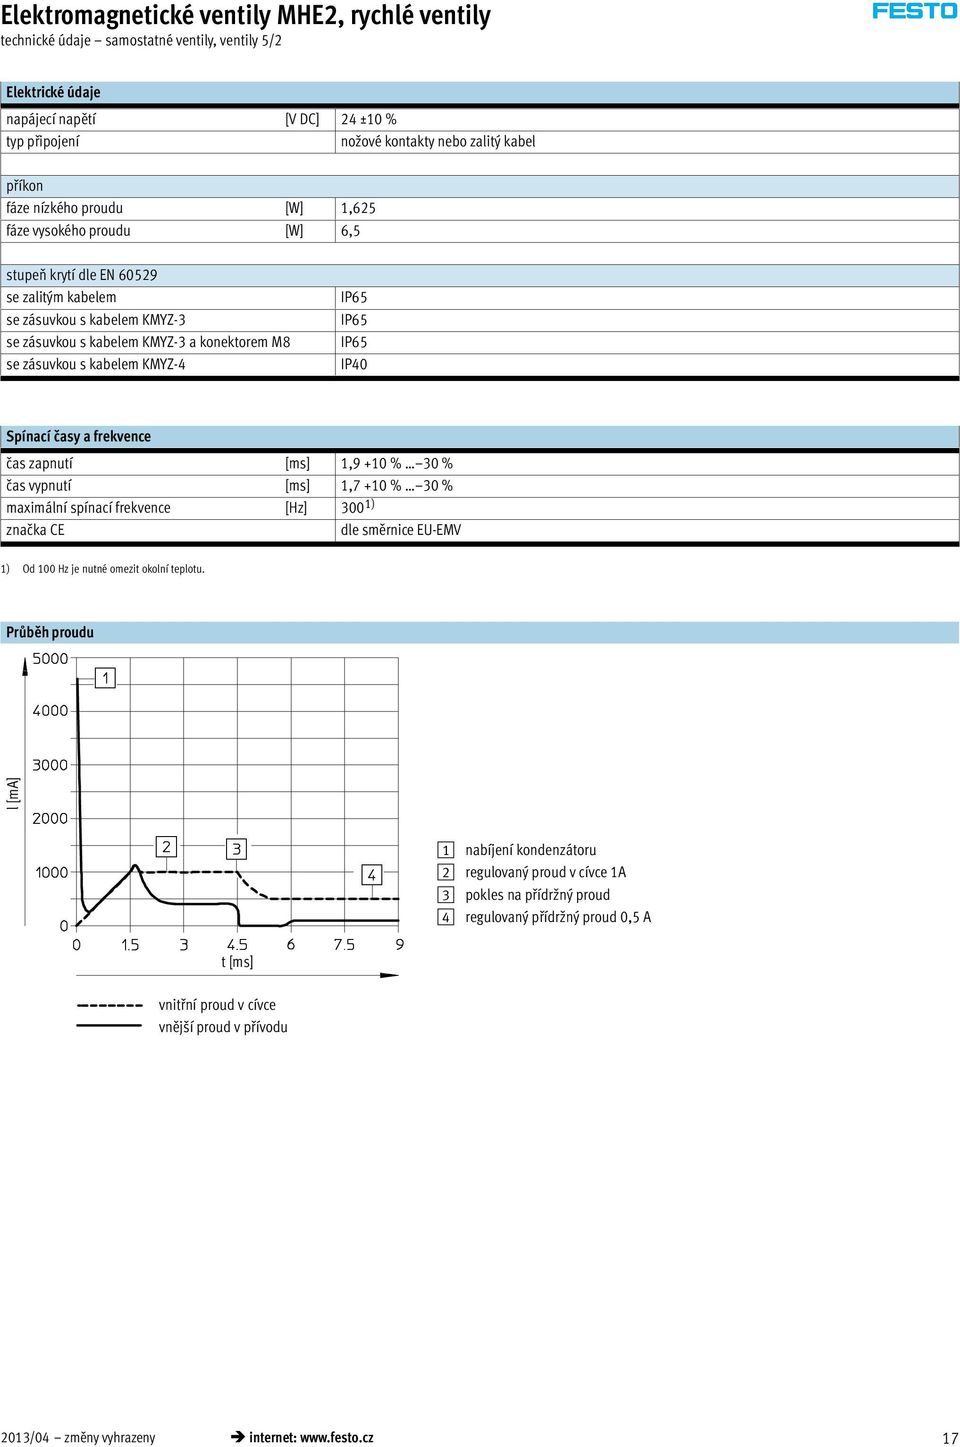Click fáze vysokého proudu row
This screenshot has height=1447, width=960.
tap(480, 231)
